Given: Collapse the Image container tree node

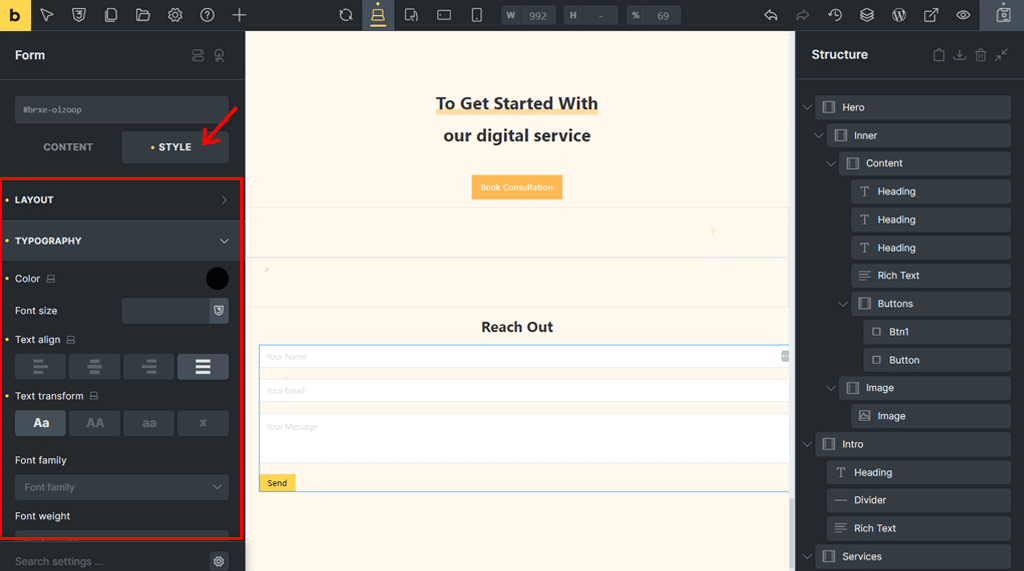Looking at the screenshot, I should 831,388.
